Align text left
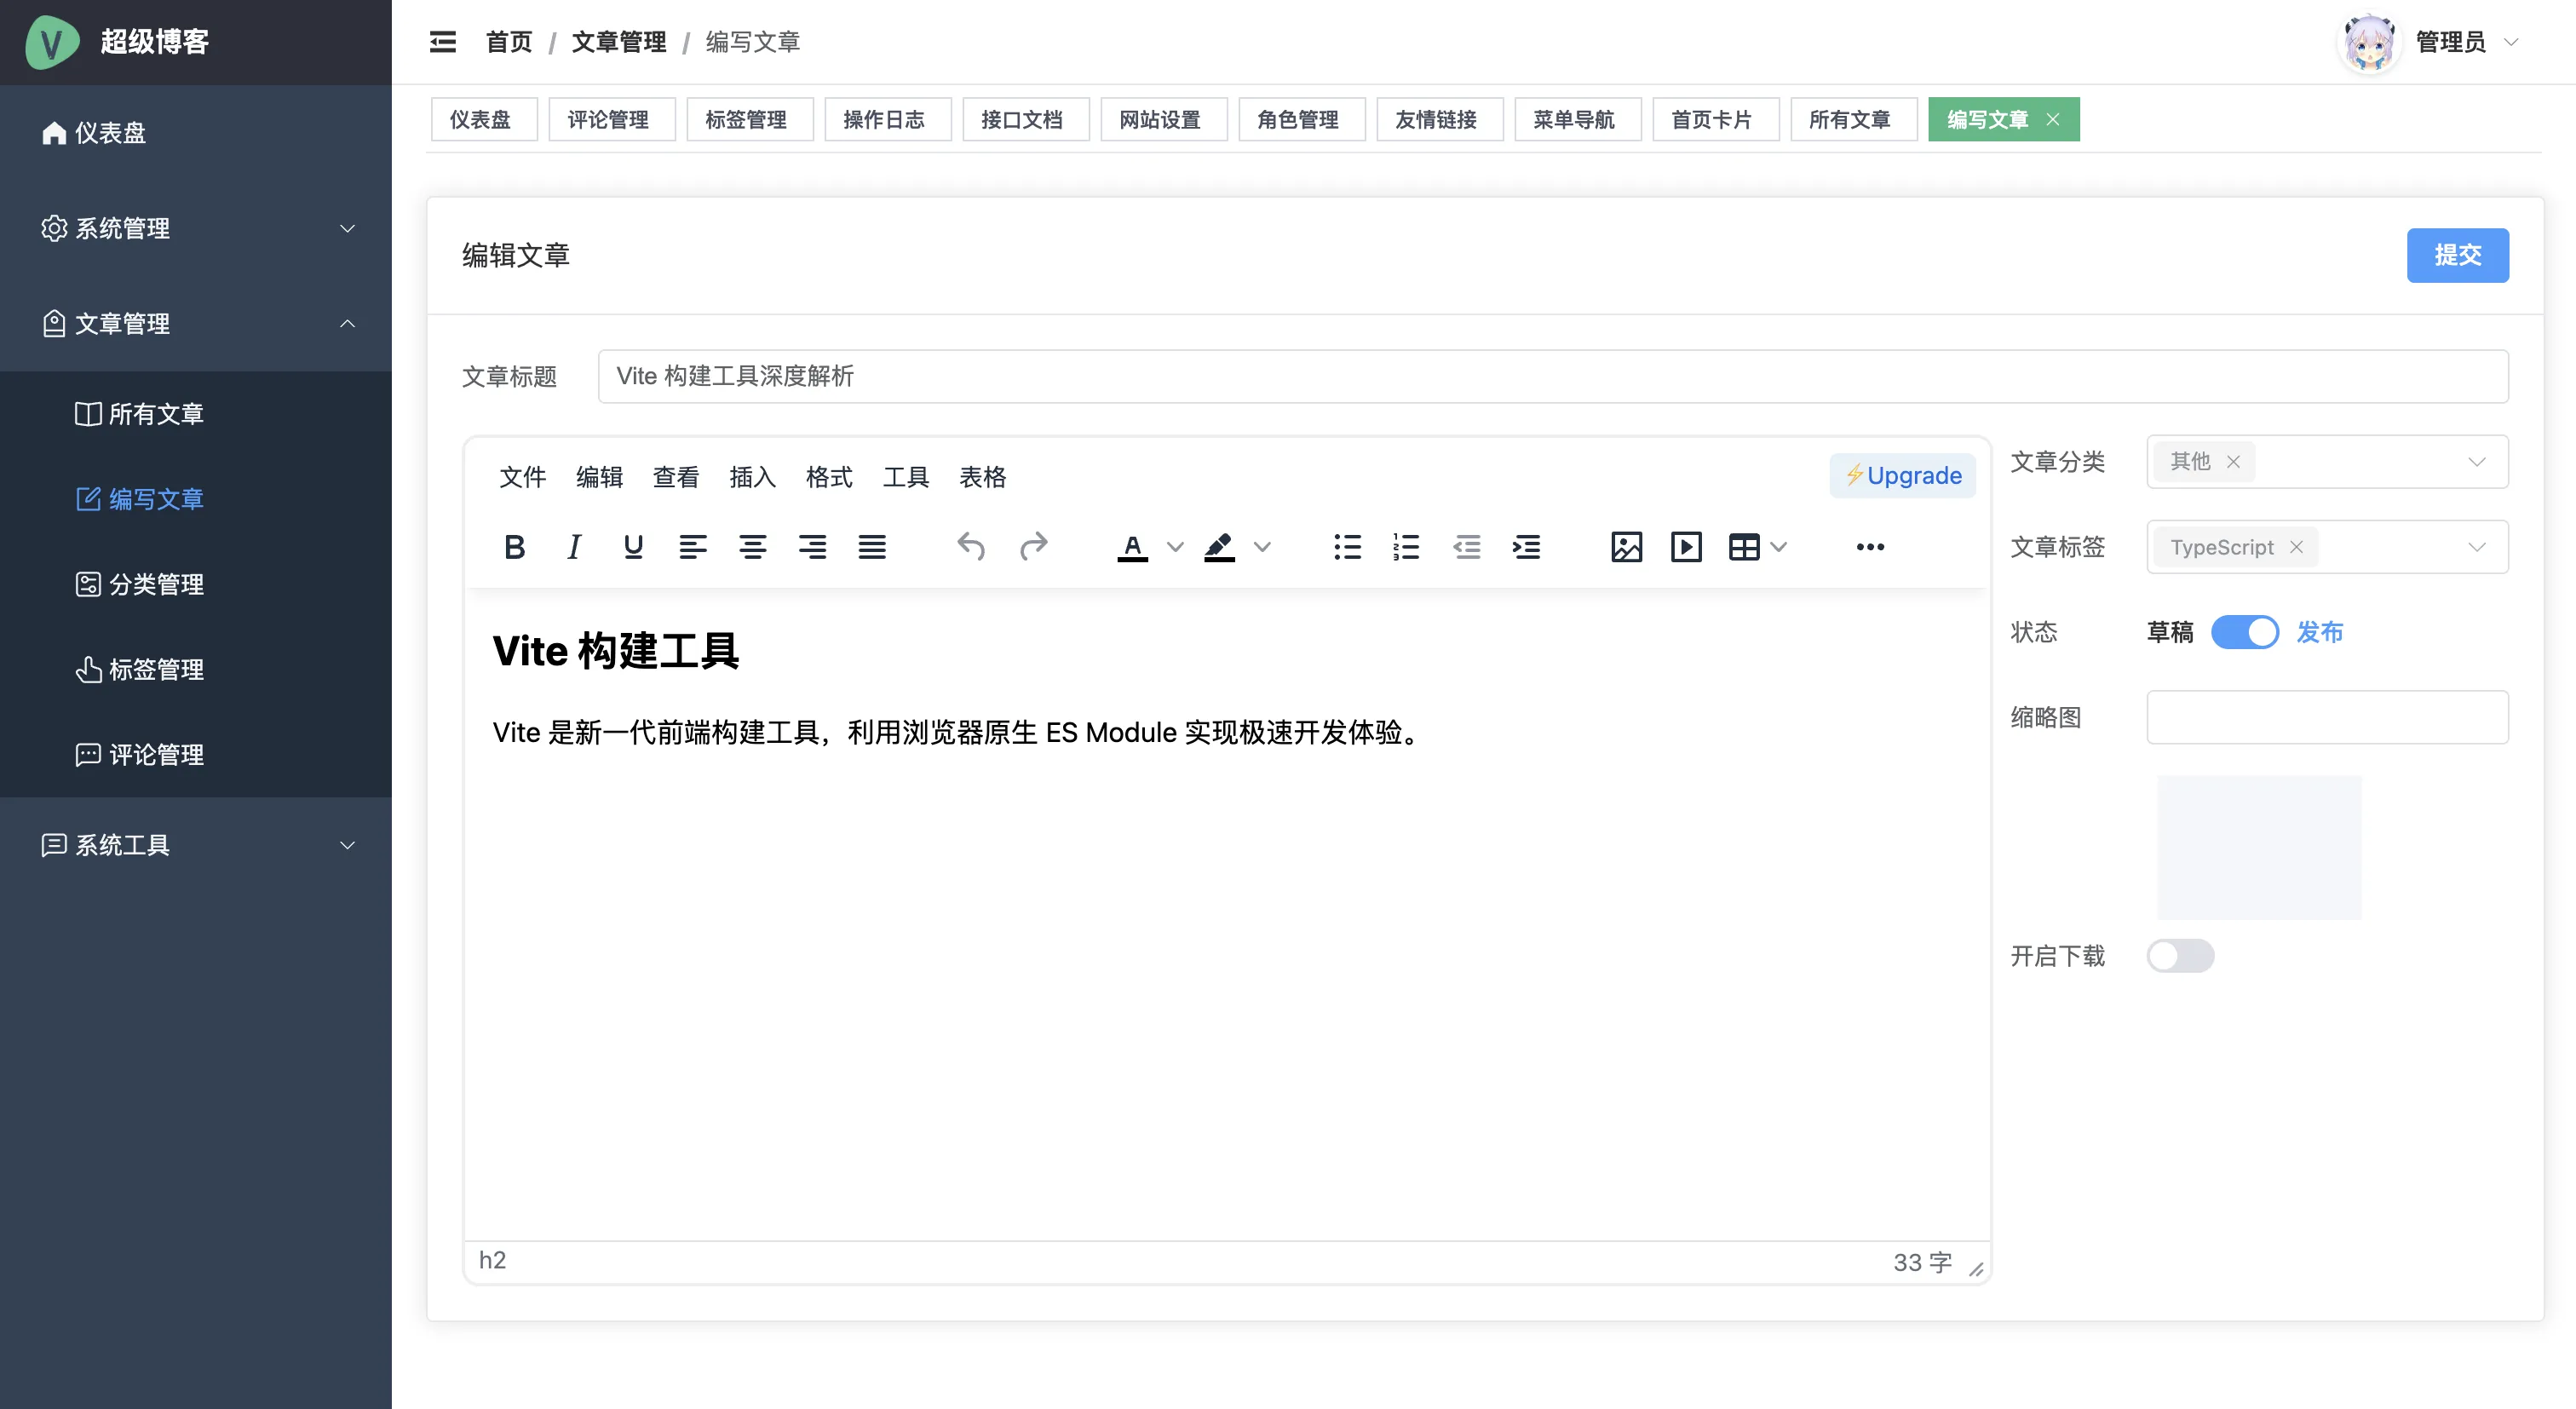The image size is (2576, 1409). pos(693,547)
